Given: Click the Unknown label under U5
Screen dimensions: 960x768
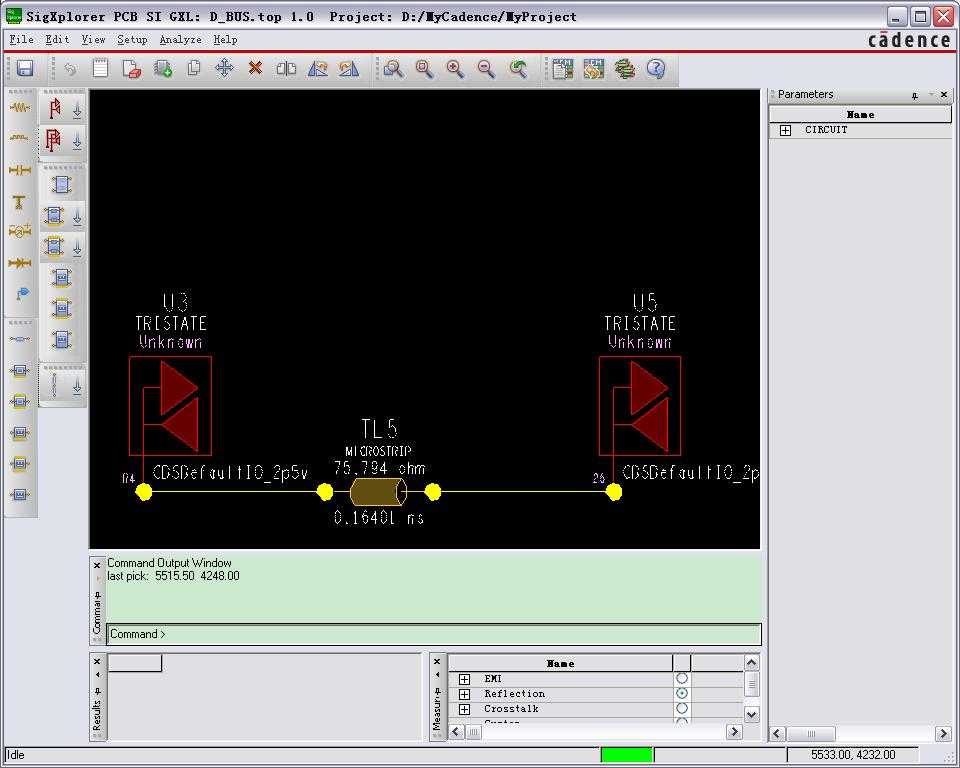Looking at the screenshot, I should [x=640, y=342].
